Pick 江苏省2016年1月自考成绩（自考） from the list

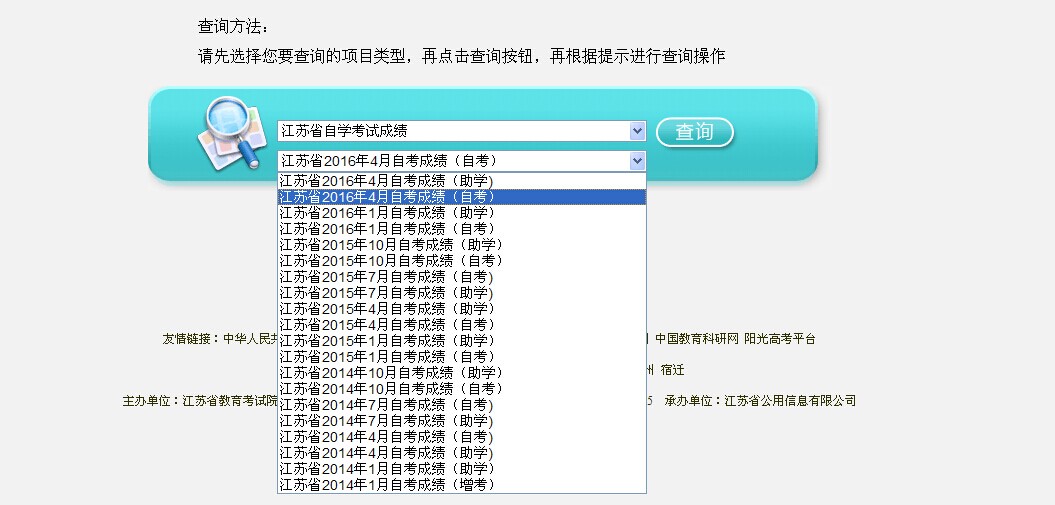point(462,229)
